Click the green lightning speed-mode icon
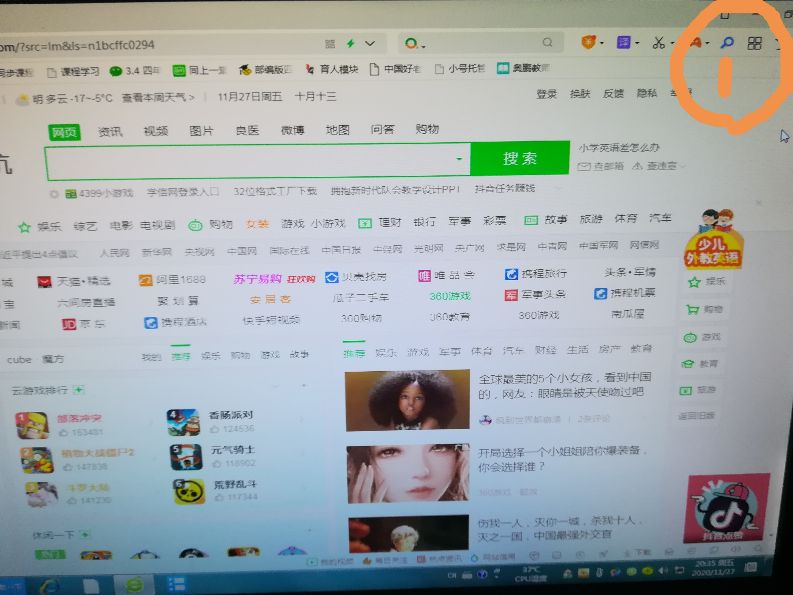793x595 pixels. (x=350, y=44)
